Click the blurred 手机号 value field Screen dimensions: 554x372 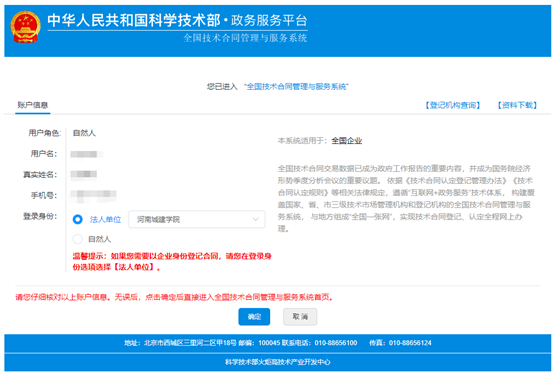pos(93,195)
